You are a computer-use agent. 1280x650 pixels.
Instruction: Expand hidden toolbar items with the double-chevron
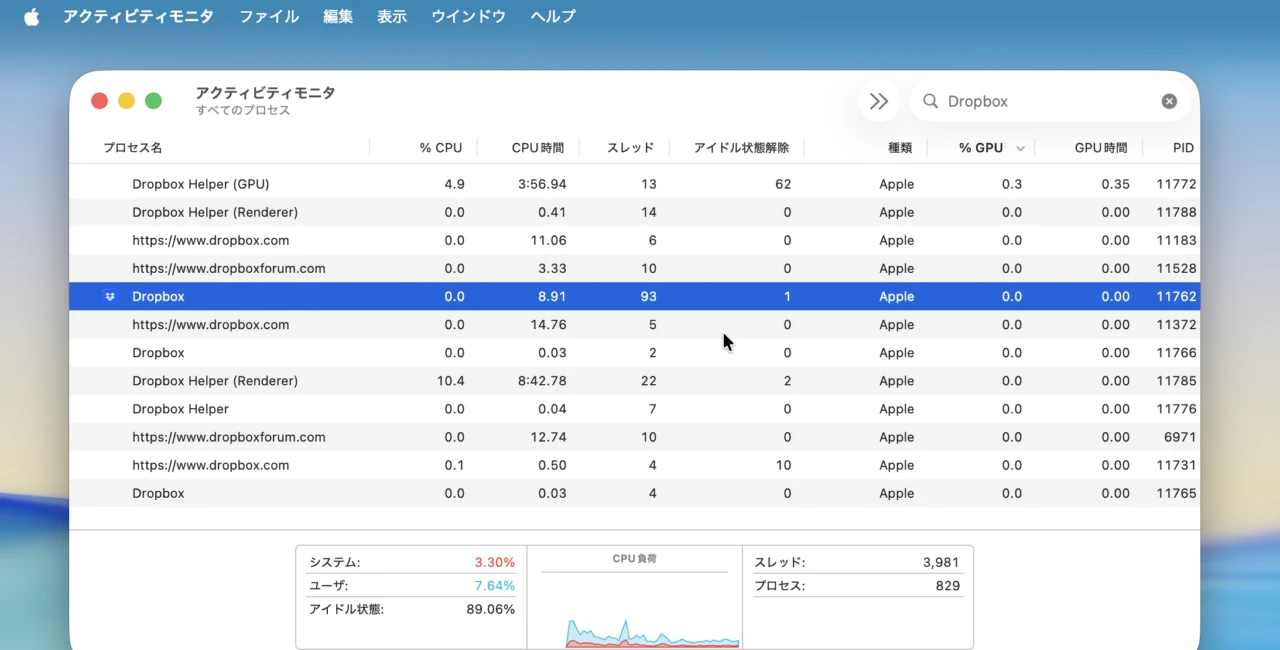878,101
